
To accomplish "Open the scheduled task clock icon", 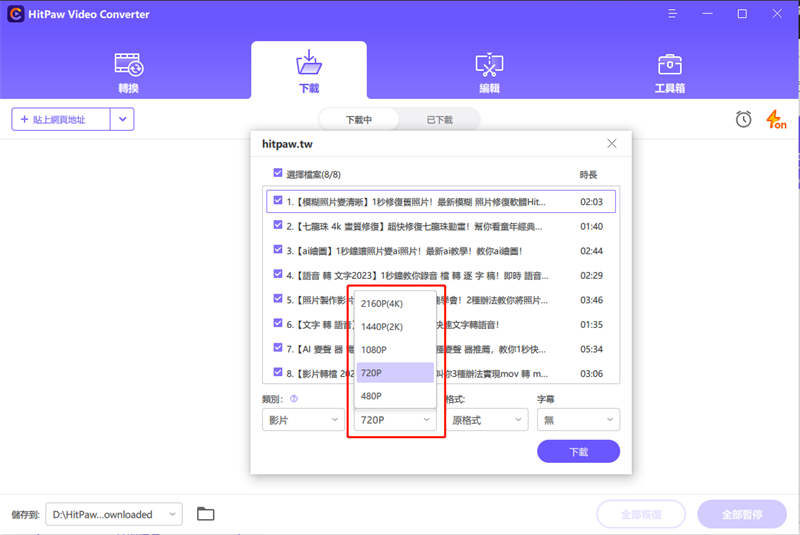I will (x=743, y=119).
